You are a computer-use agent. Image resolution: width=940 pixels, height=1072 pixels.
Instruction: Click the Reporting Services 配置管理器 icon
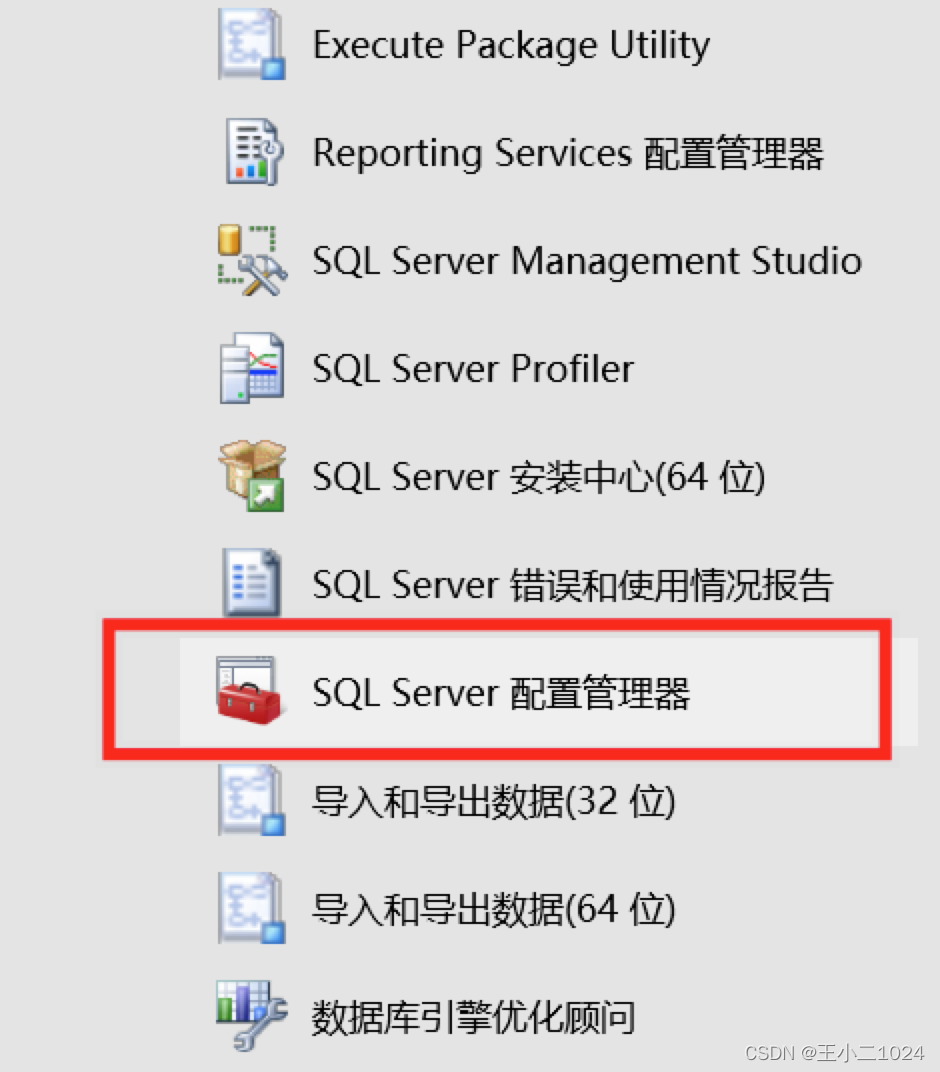(x=250, y=152)
